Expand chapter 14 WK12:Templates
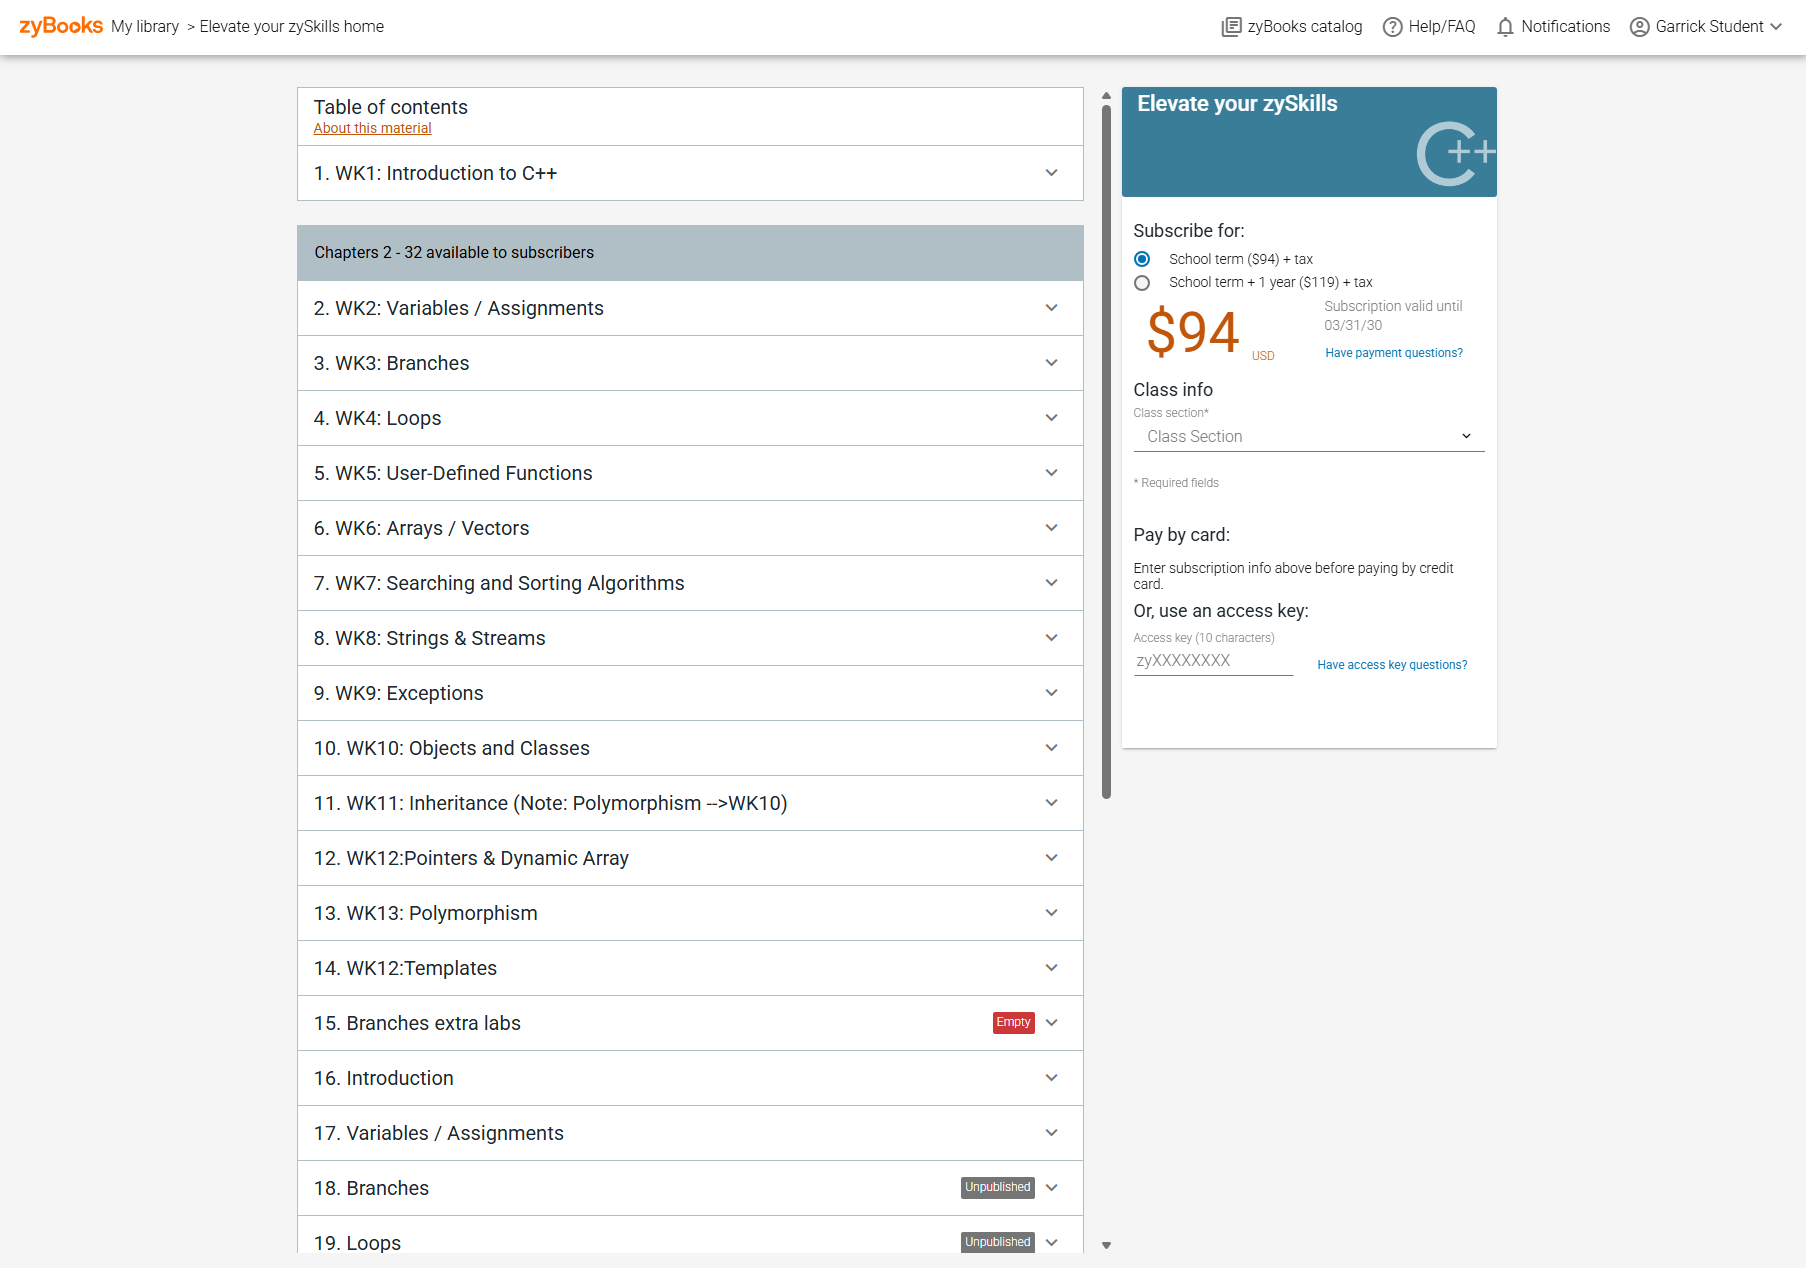The height and width of the screenshot is (1268, 1806). coord(690,968)
